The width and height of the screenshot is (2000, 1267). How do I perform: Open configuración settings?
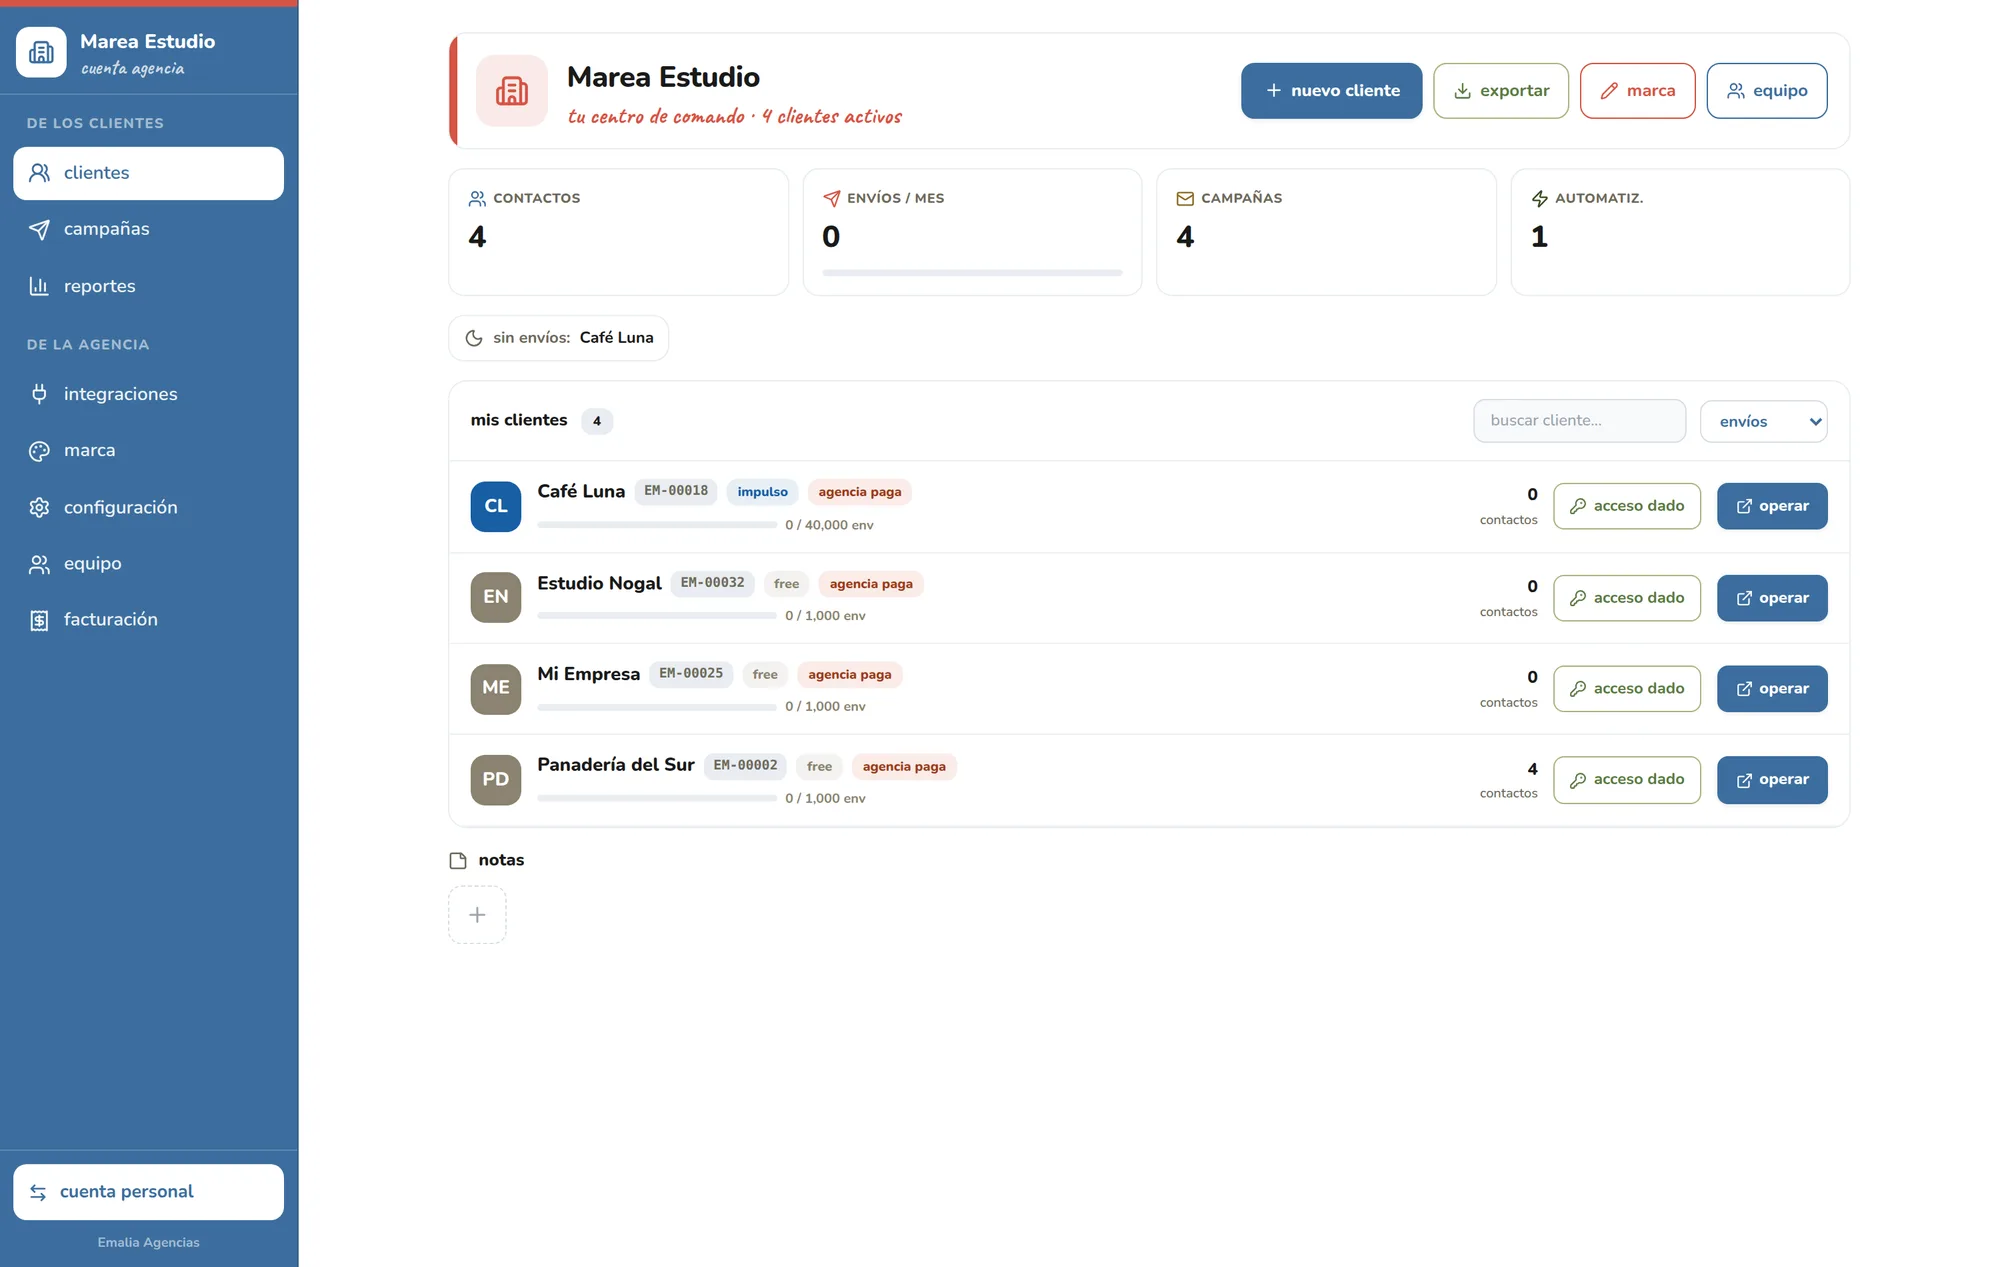click(x=148, y=507)
